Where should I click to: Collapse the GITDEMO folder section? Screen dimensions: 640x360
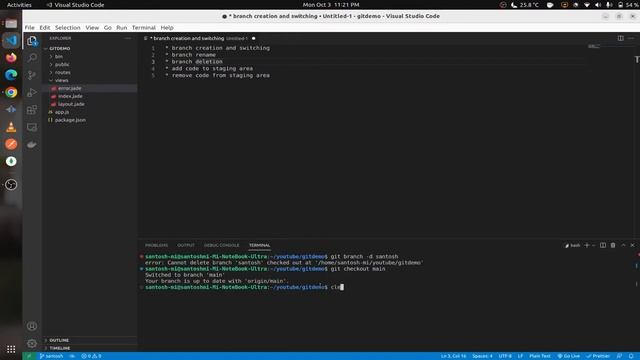pyautogui.click(x=90, y=49)
